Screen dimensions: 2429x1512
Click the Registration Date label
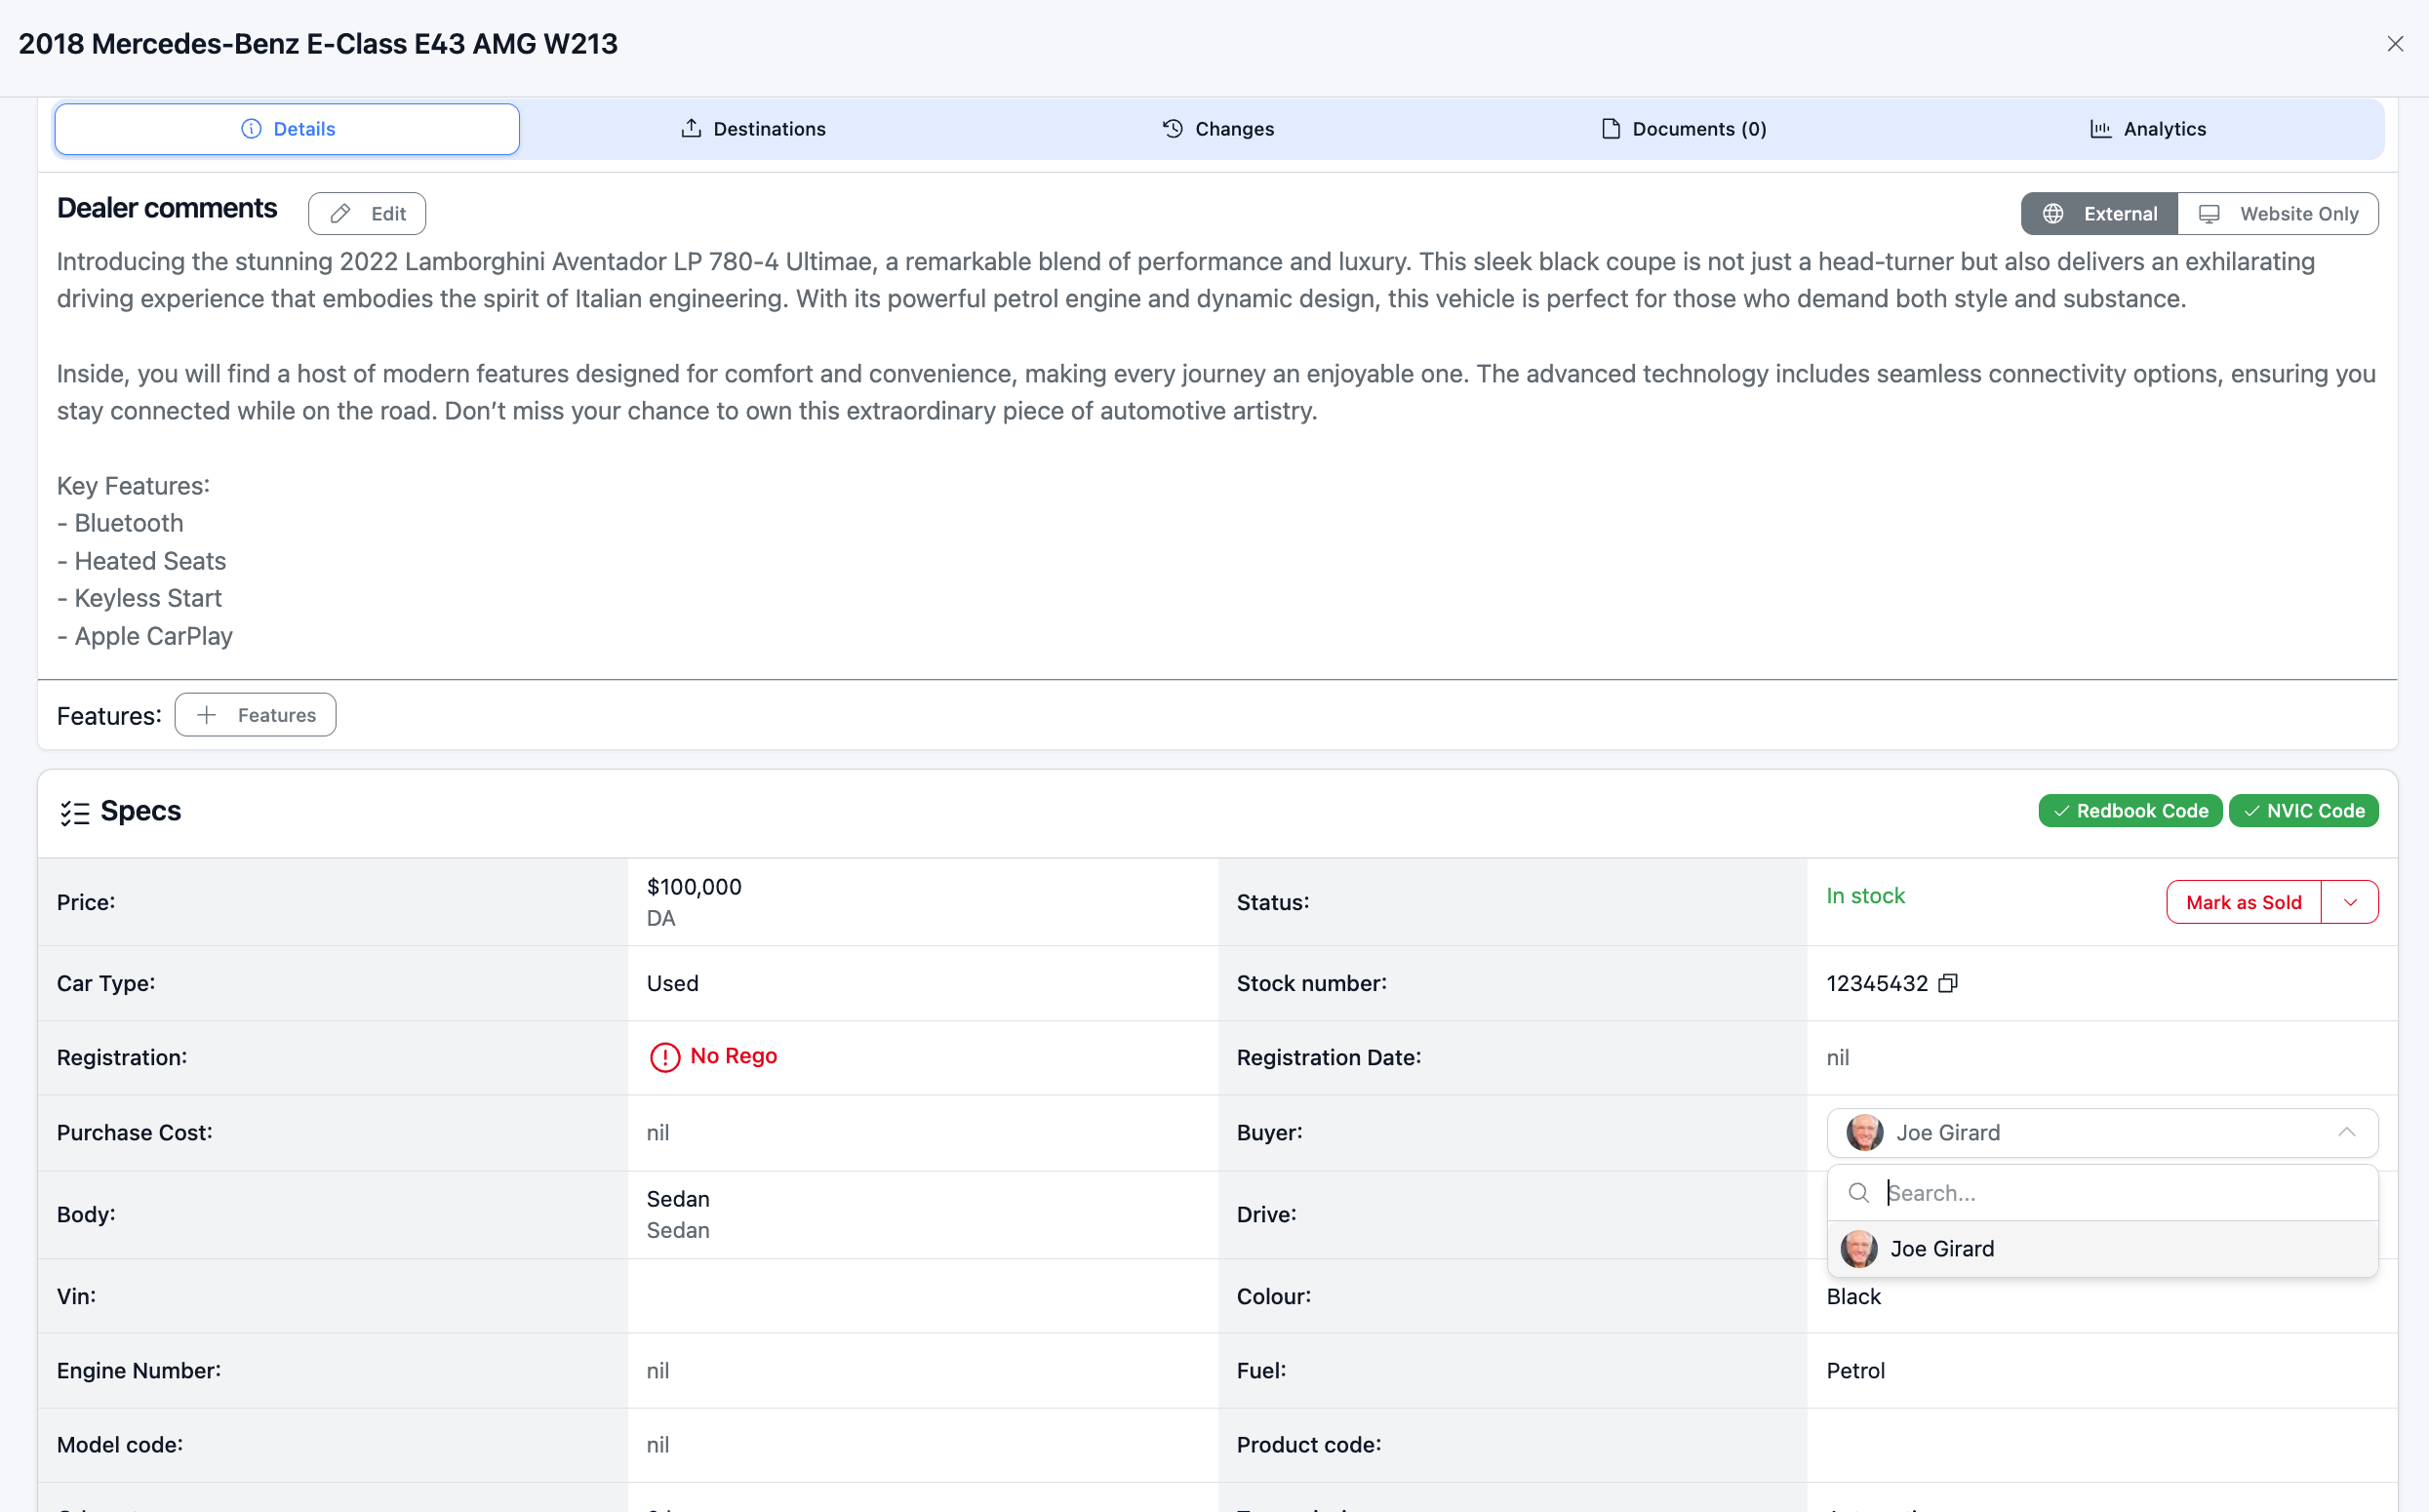[x=1328, y=1058]
